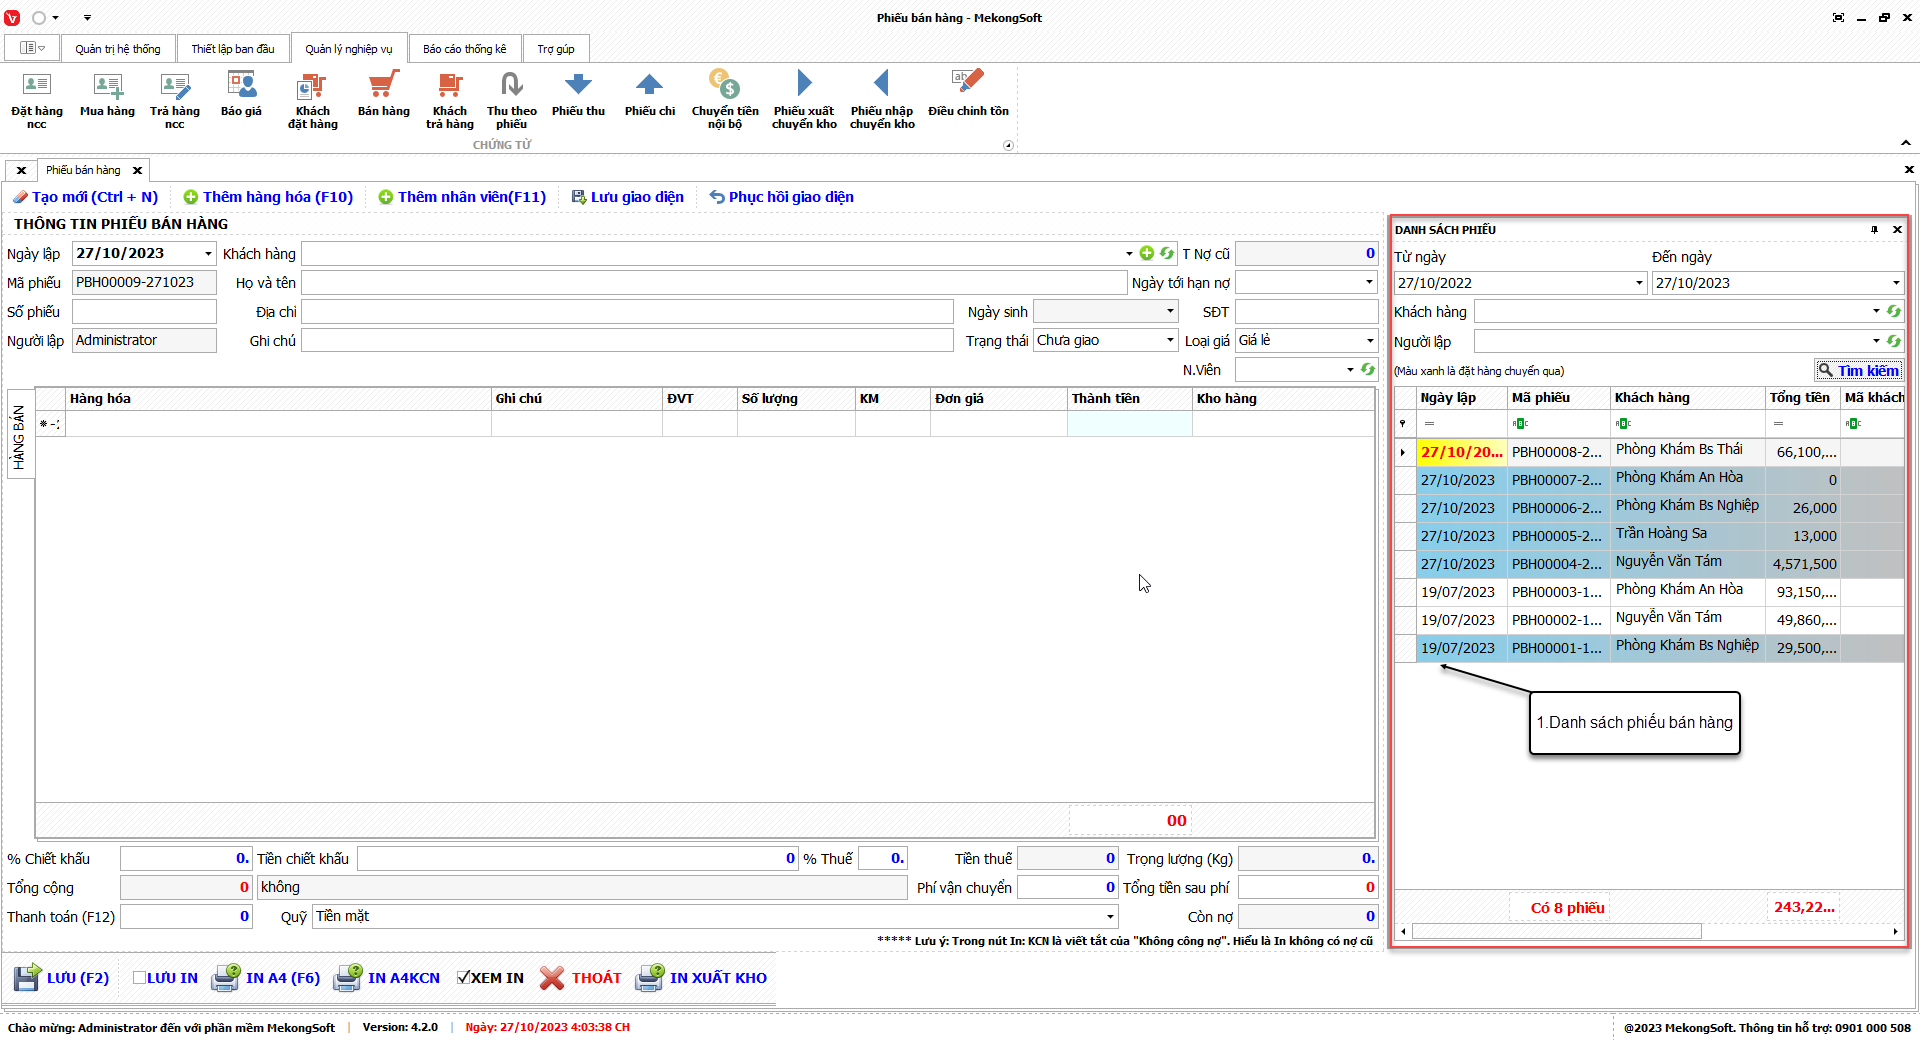Expand the Quỹ Tiền mặt dropdown
This screenshot has width=1920, height=1040.
pyautogui.click(x=1109, y=917)
